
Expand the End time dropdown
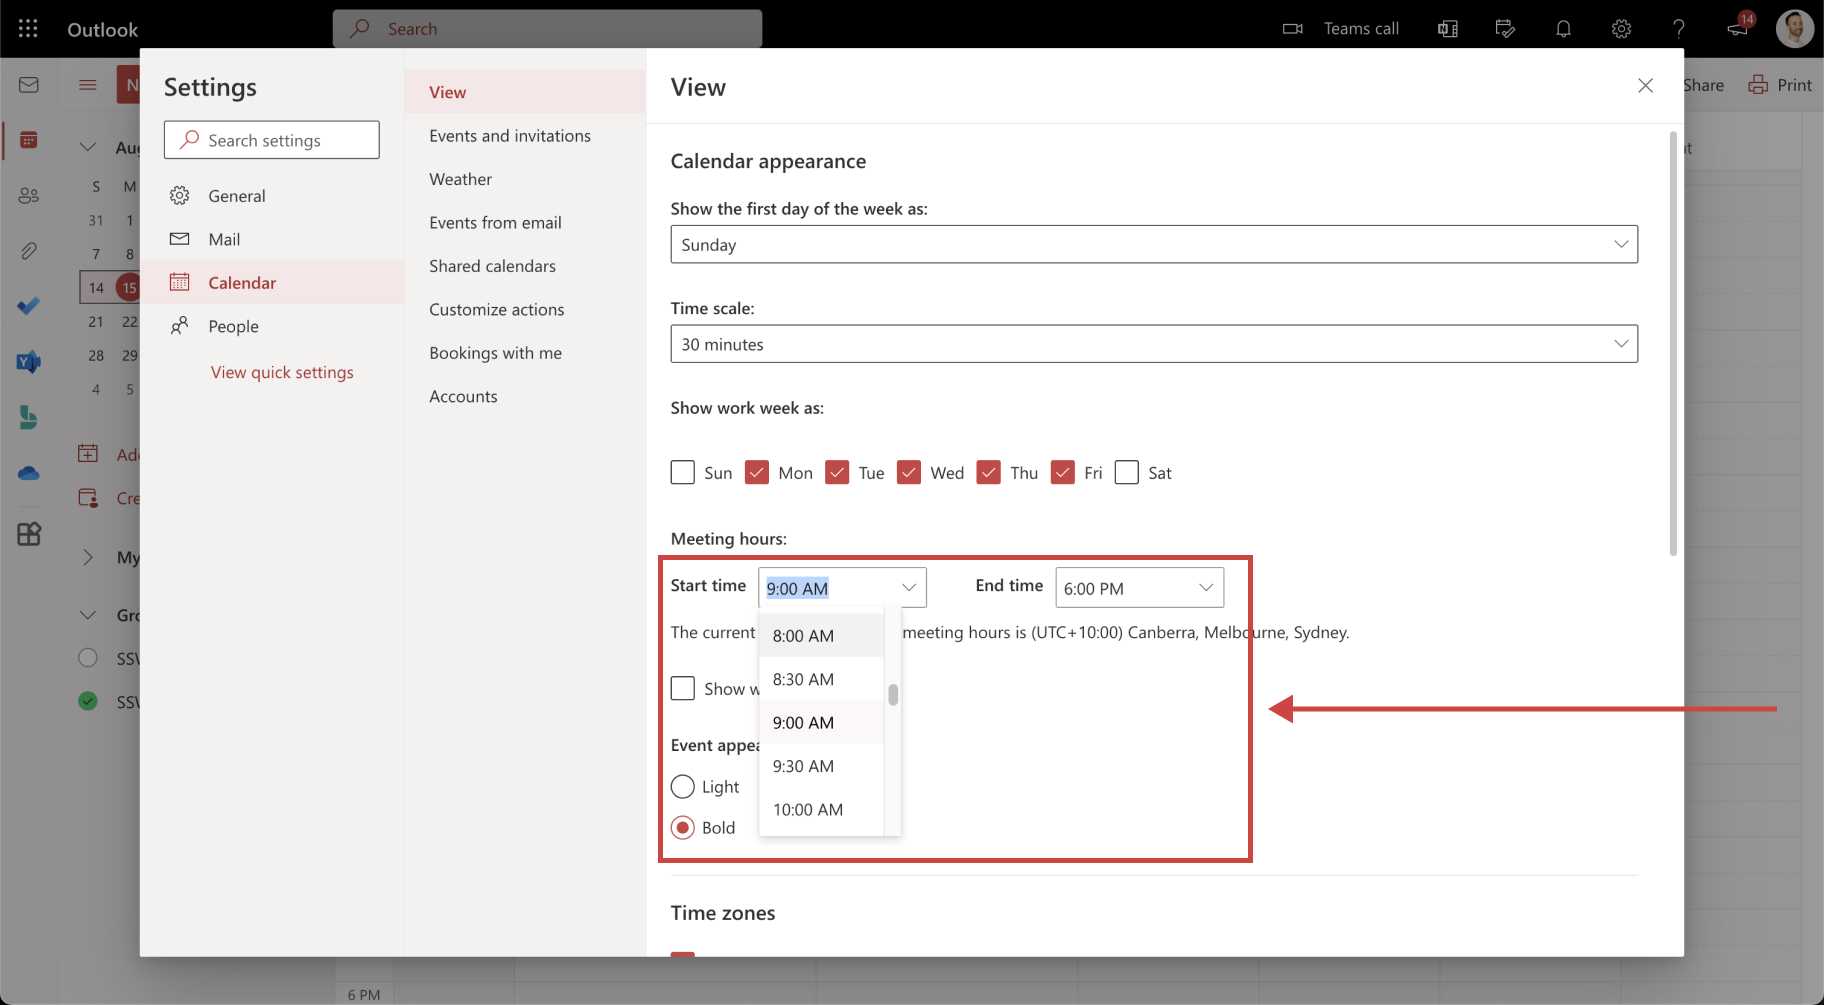1139,588
